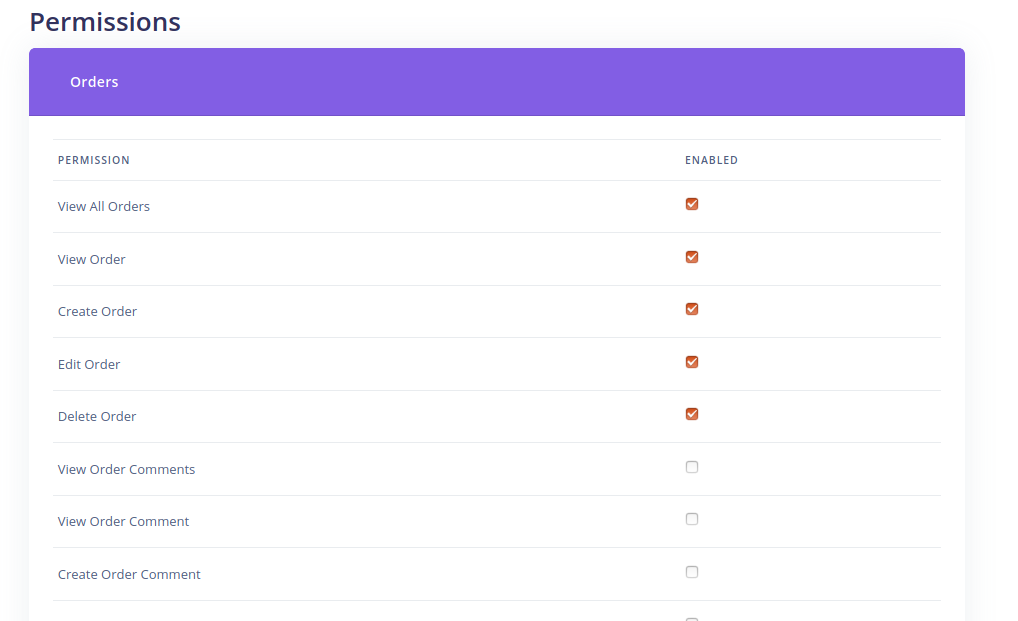Viewport: 1018px width, 621px height.
Task: Click the Edit Order permission label
Action: pos(89,364)
